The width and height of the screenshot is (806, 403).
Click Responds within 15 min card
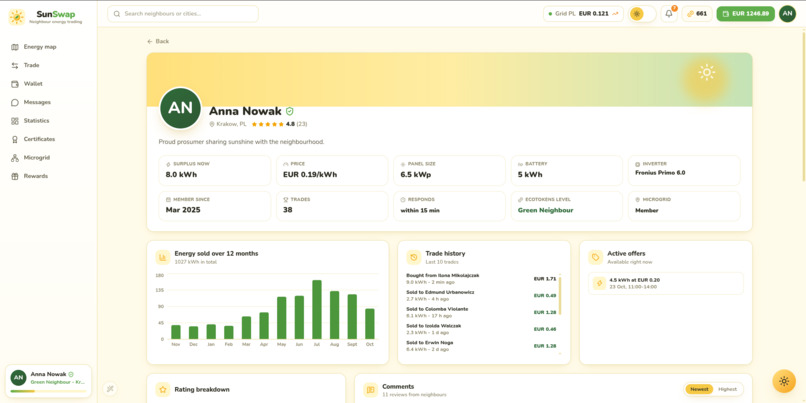point(449,206)
